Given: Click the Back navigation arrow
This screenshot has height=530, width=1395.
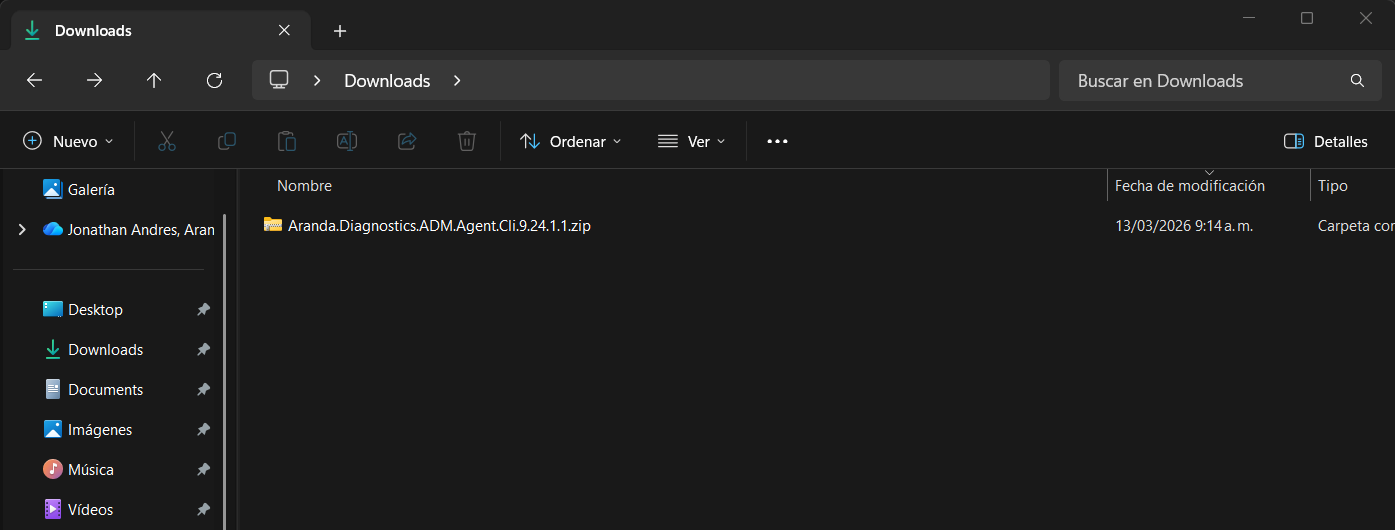Looking at the screenshot, I should (34, 81).
